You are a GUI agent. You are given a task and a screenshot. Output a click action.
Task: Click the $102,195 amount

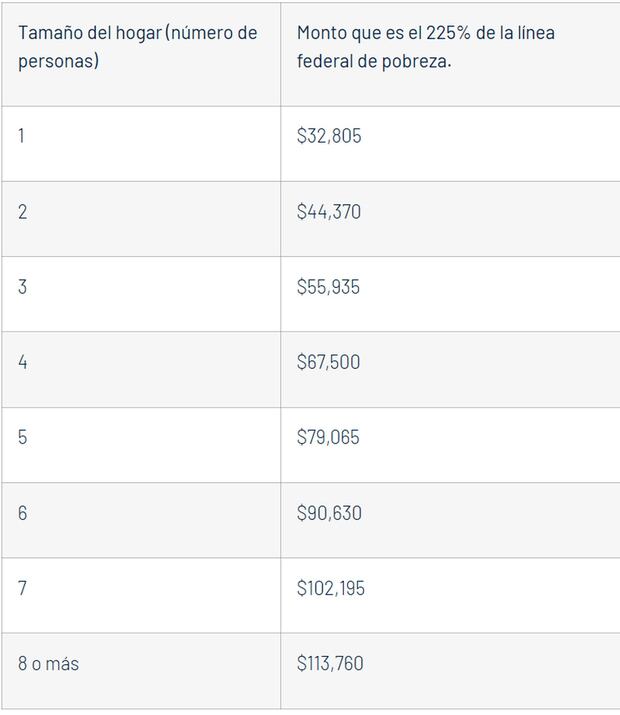pyautogui.click(x=331, y=588)
